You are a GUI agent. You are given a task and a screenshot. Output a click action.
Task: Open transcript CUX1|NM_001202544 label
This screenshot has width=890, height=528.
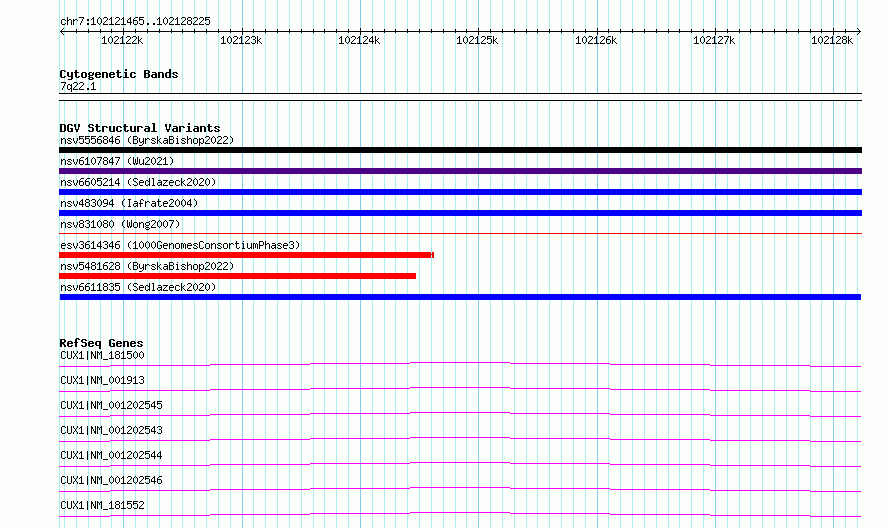tap(111, 455)
